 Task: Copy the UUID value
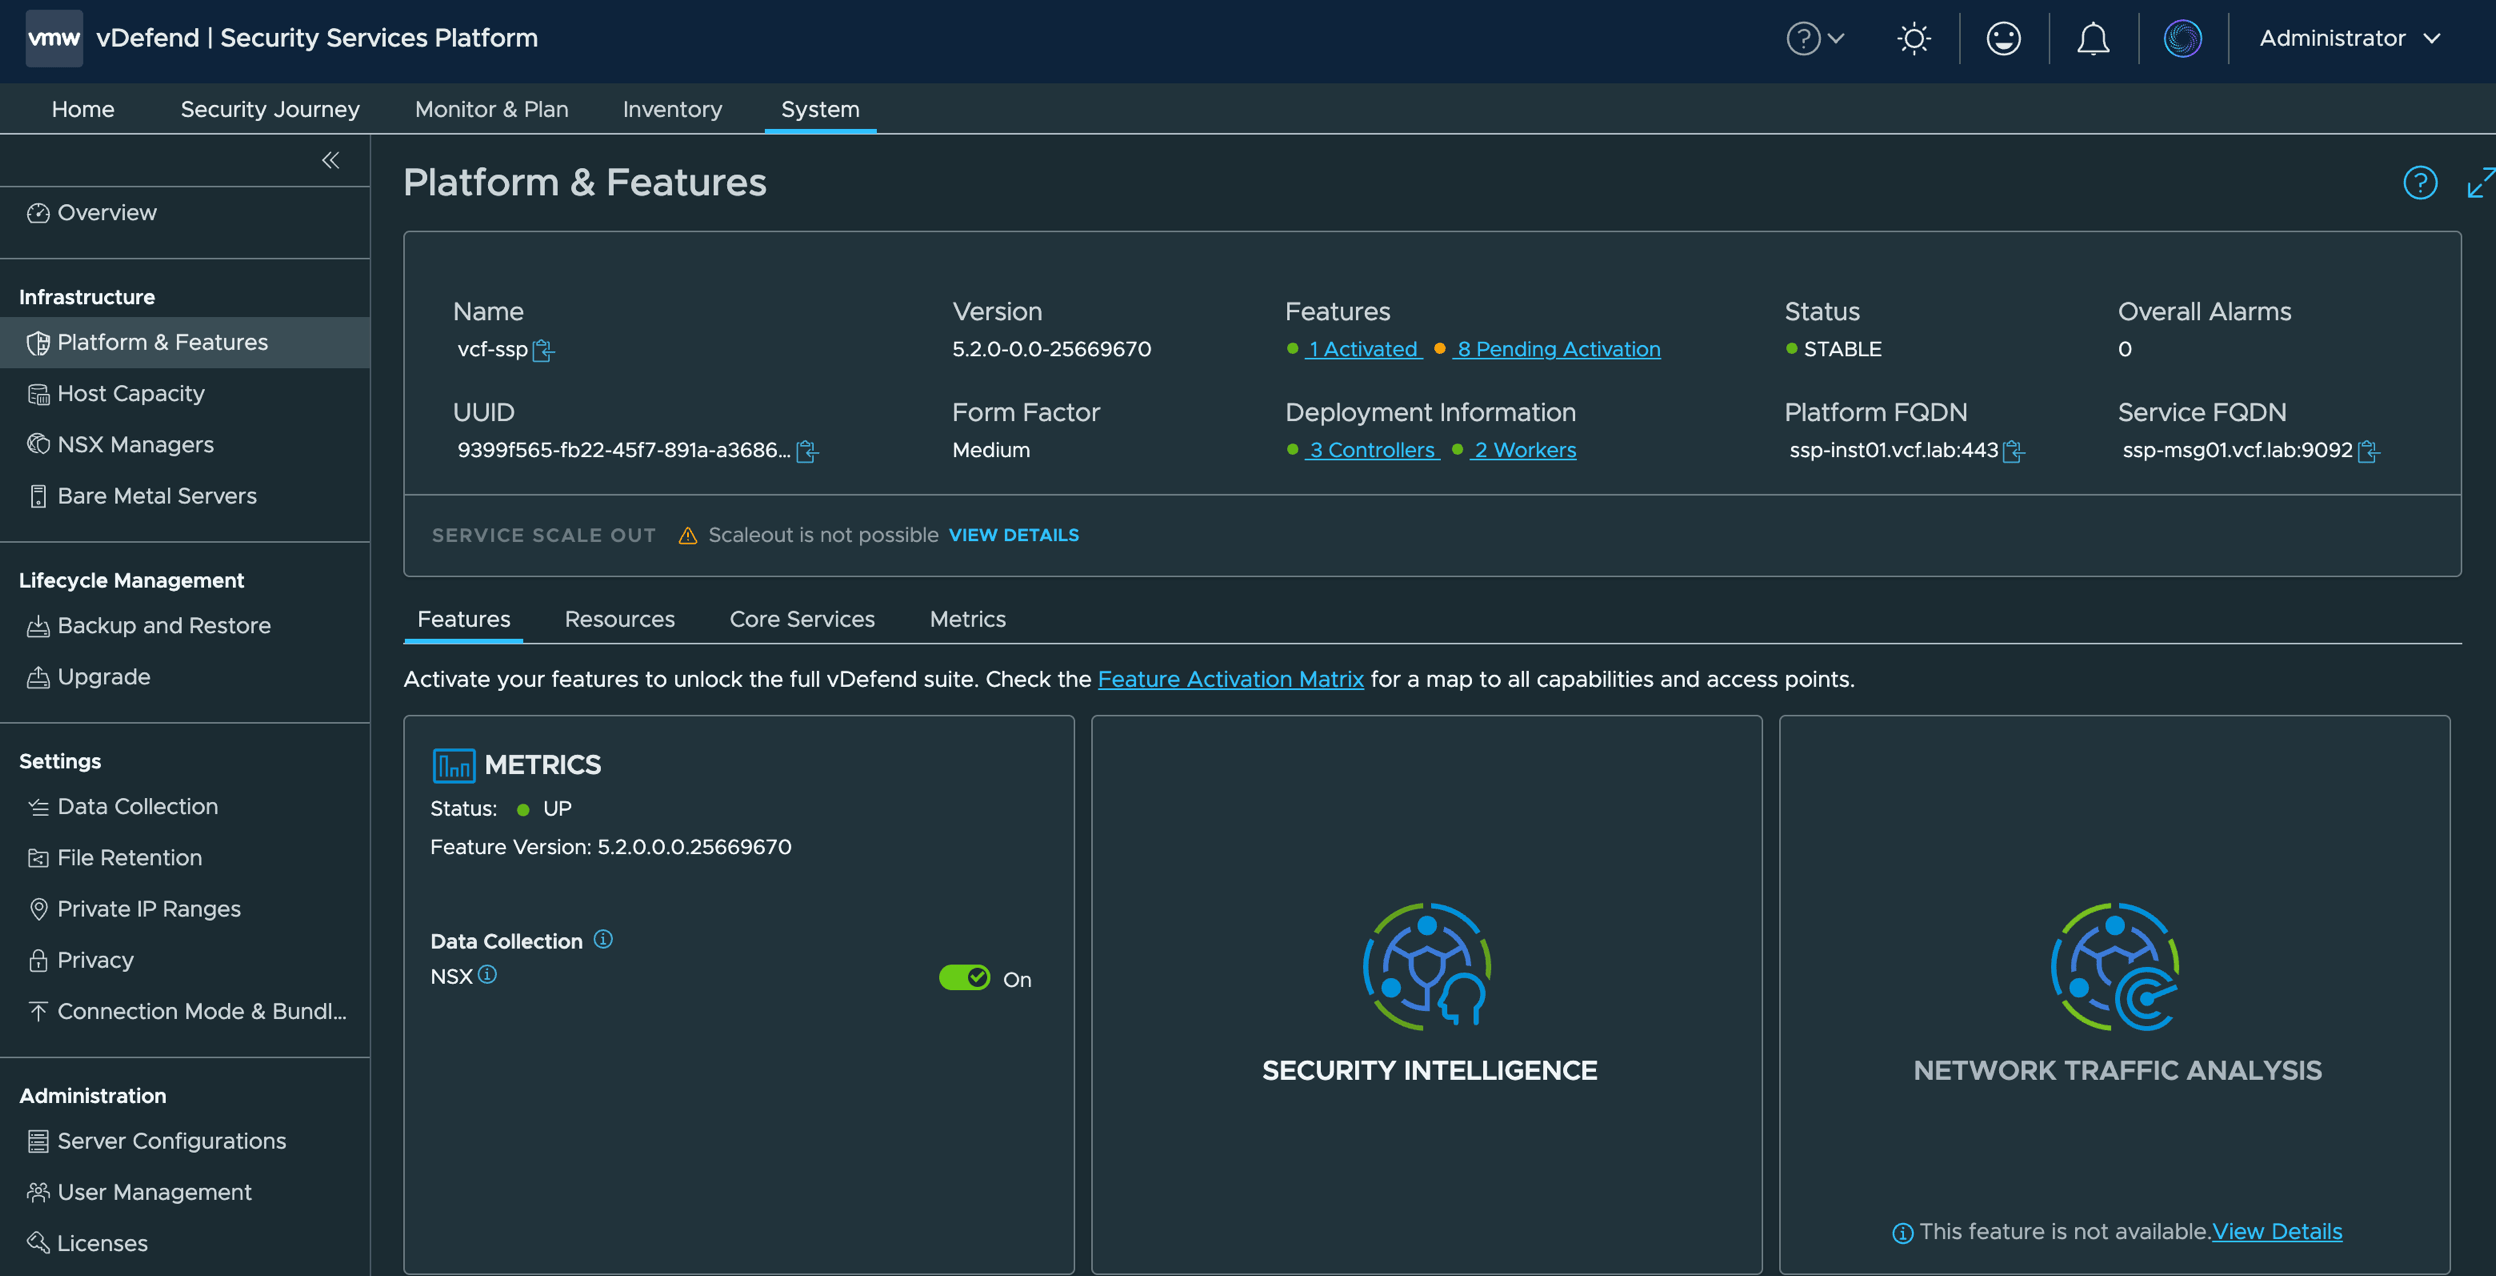[x=807, y=451]
